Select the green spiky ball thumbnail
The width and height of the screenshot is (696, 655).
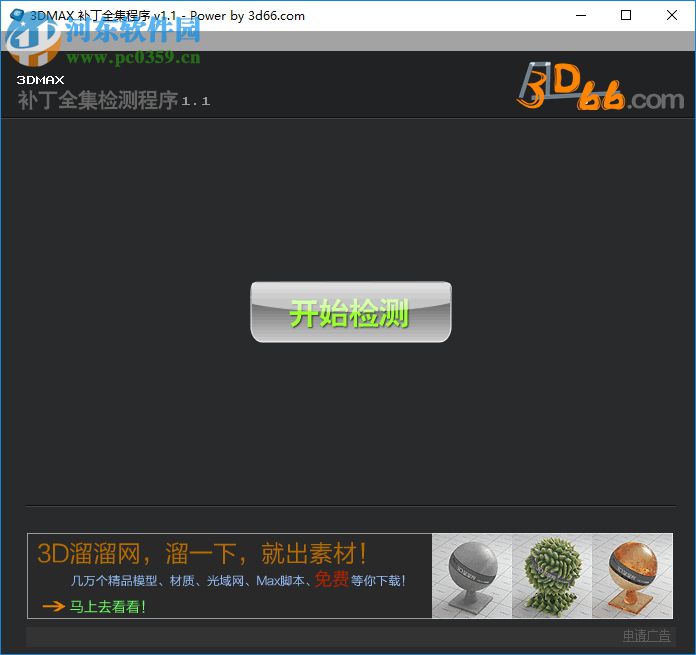point(552,576)
